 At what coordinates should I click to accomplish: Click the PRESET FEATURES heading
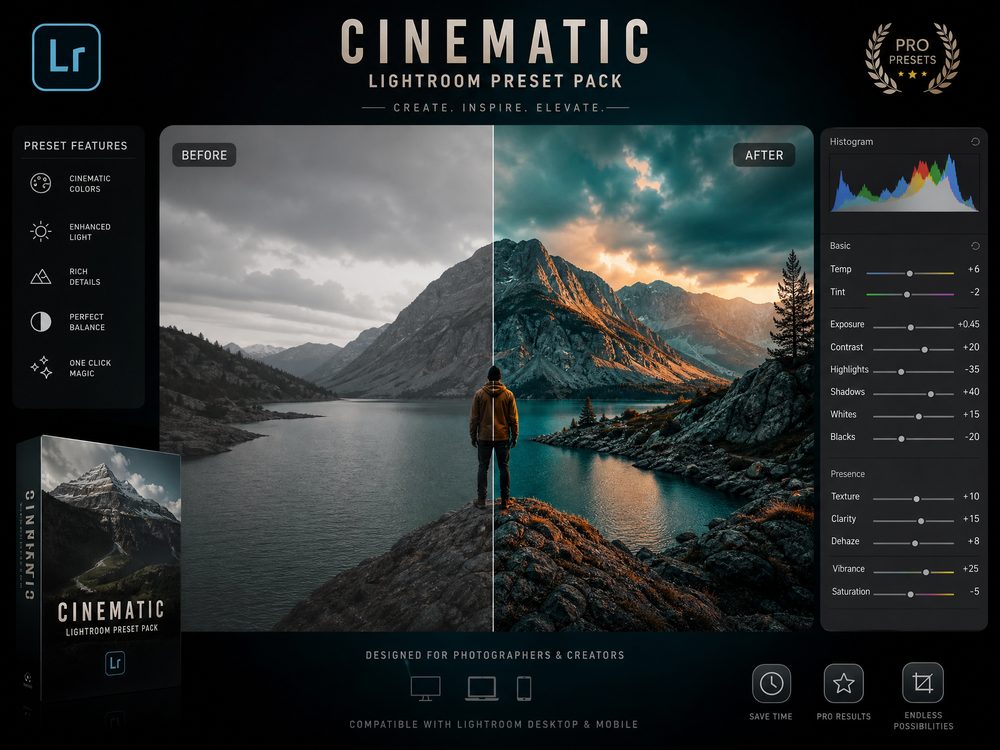[75, 145]
